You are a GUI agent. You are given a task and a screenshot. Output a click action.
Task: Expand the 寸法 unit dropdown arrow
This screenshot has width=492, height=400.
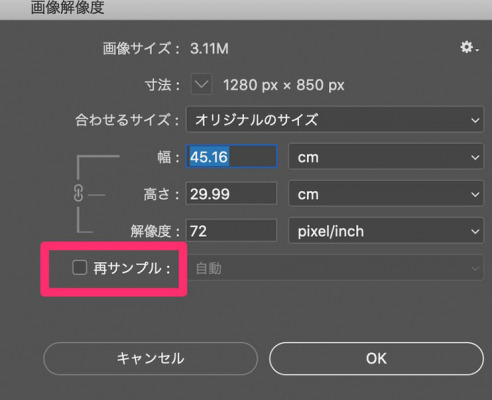tap(202, 84)
